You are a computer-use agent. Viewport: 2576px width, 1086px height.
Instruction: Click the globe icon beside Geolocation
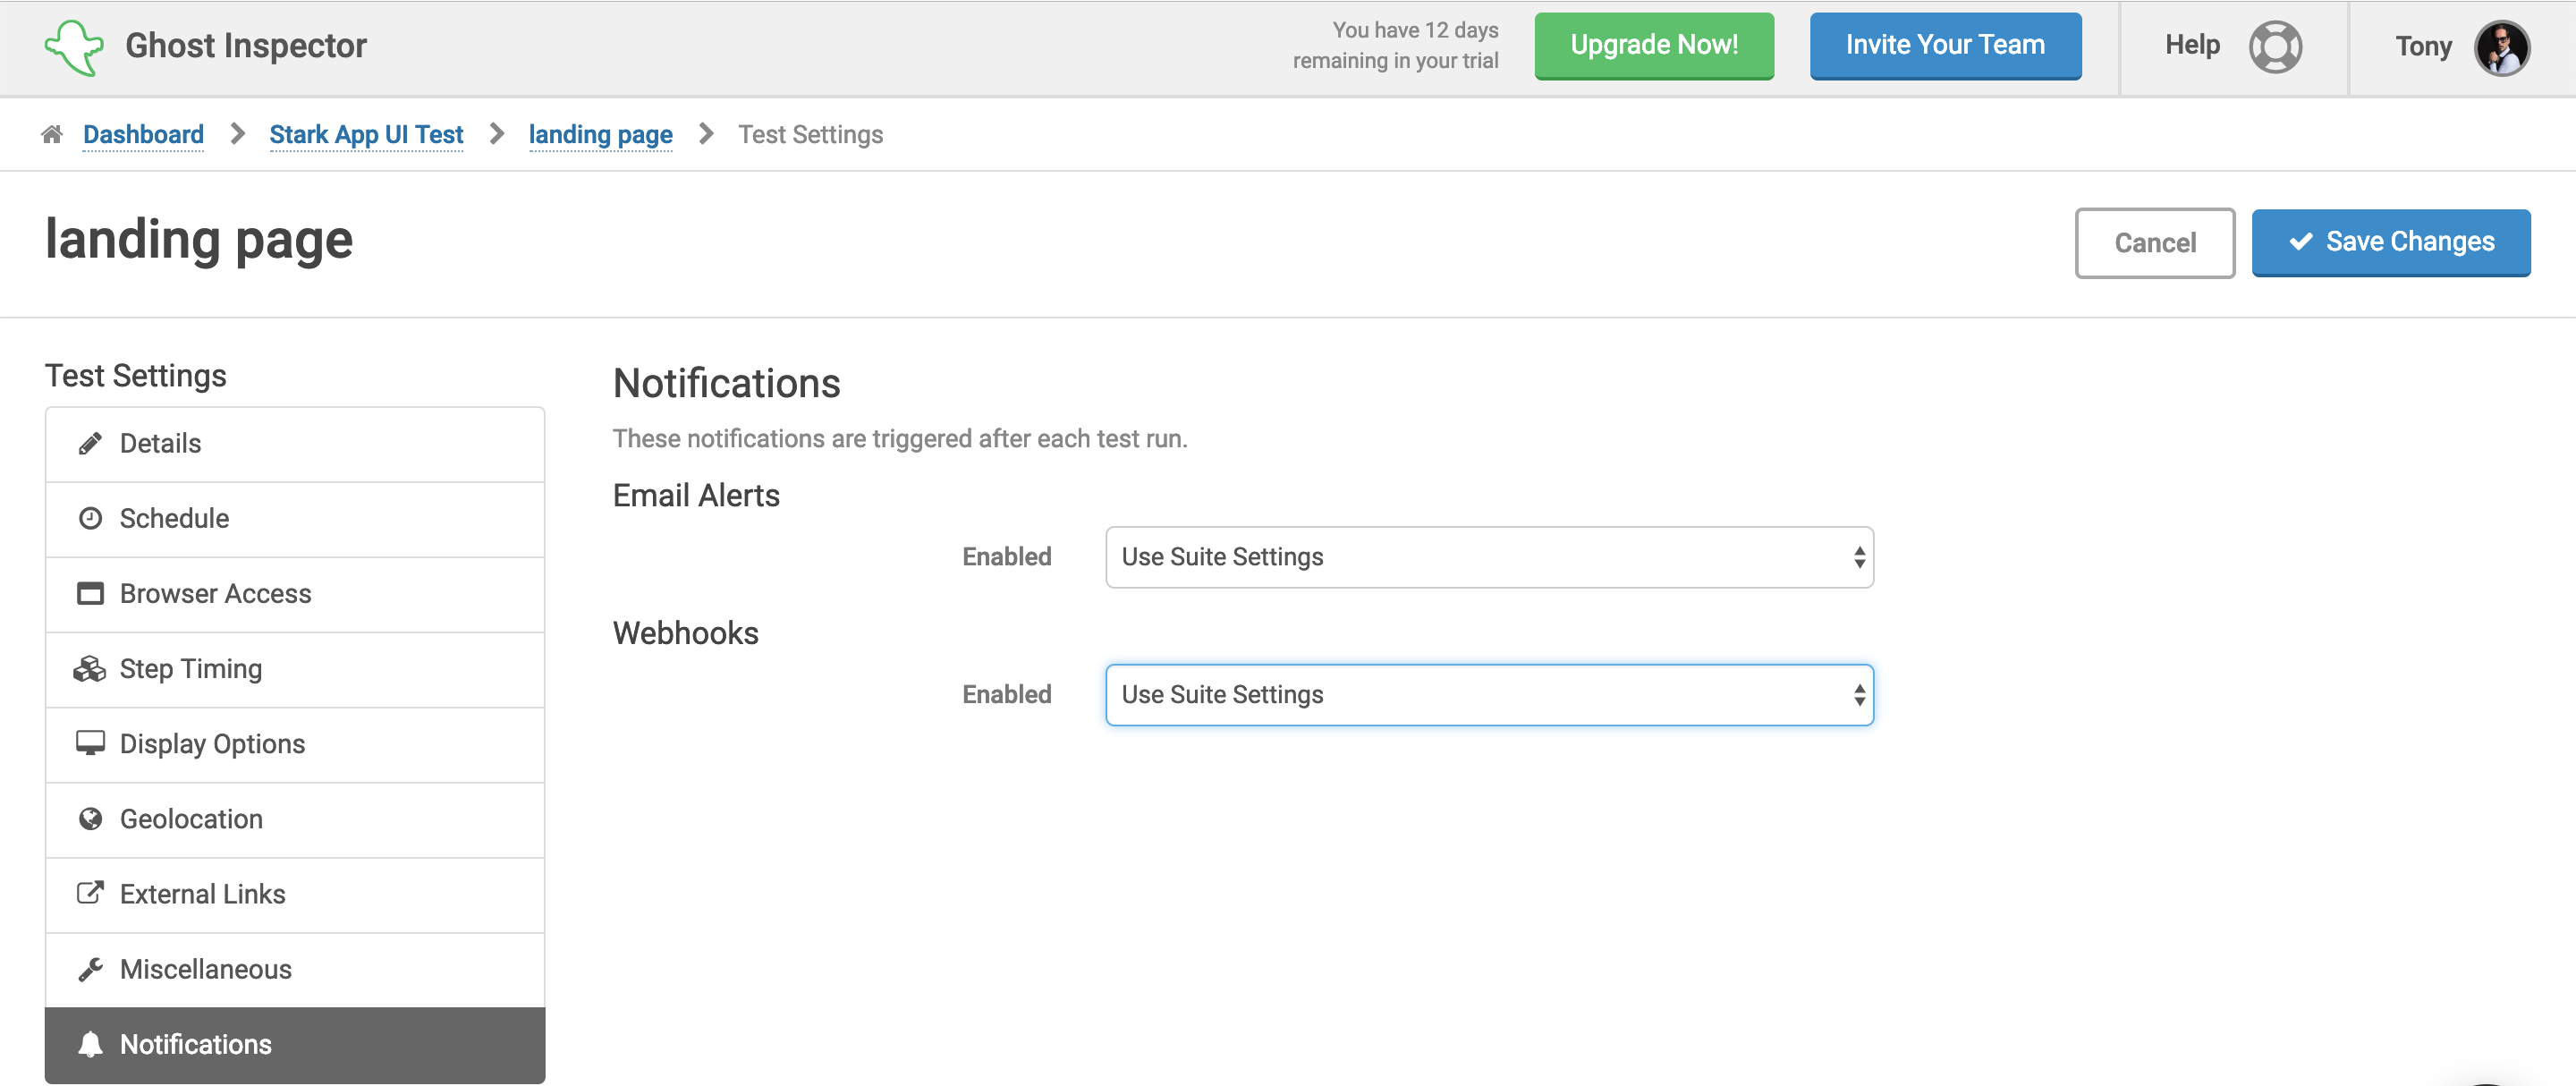90,819
